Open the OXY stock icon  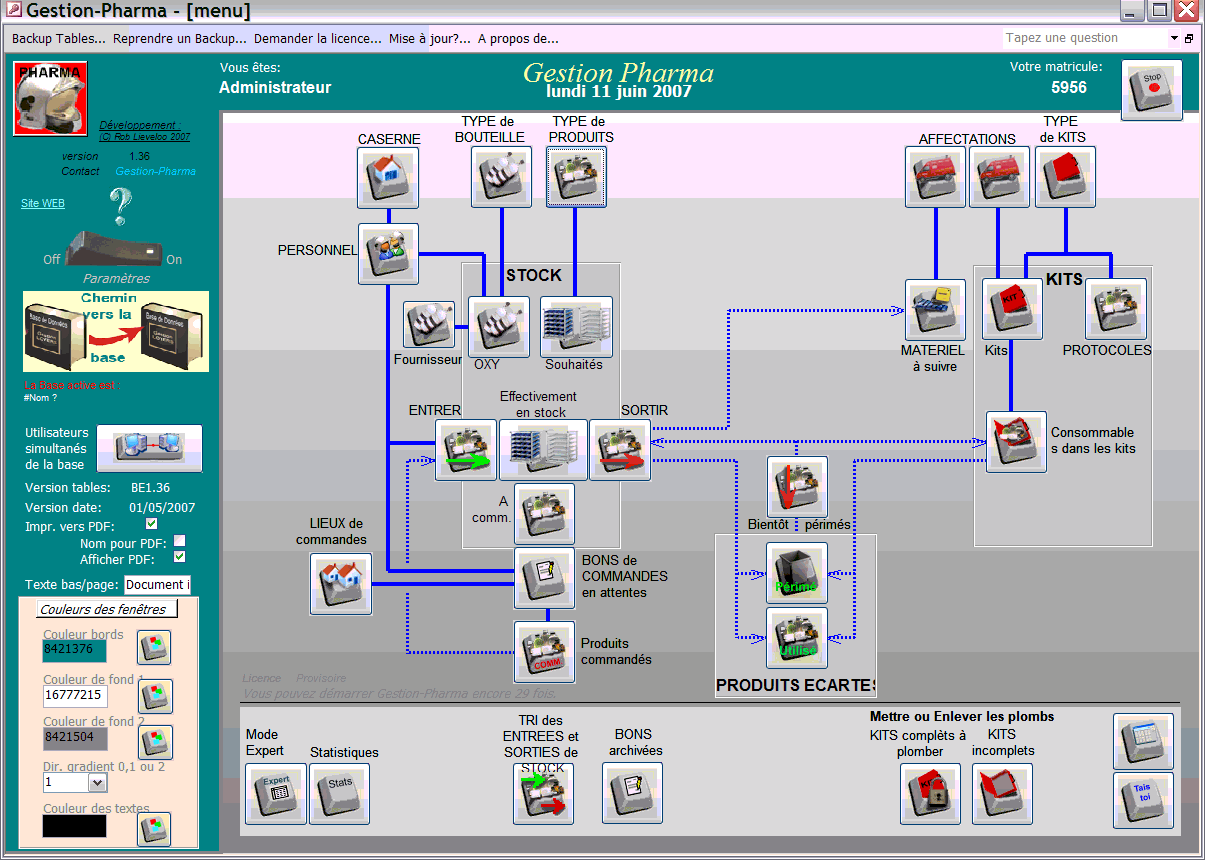pos(499,327)
